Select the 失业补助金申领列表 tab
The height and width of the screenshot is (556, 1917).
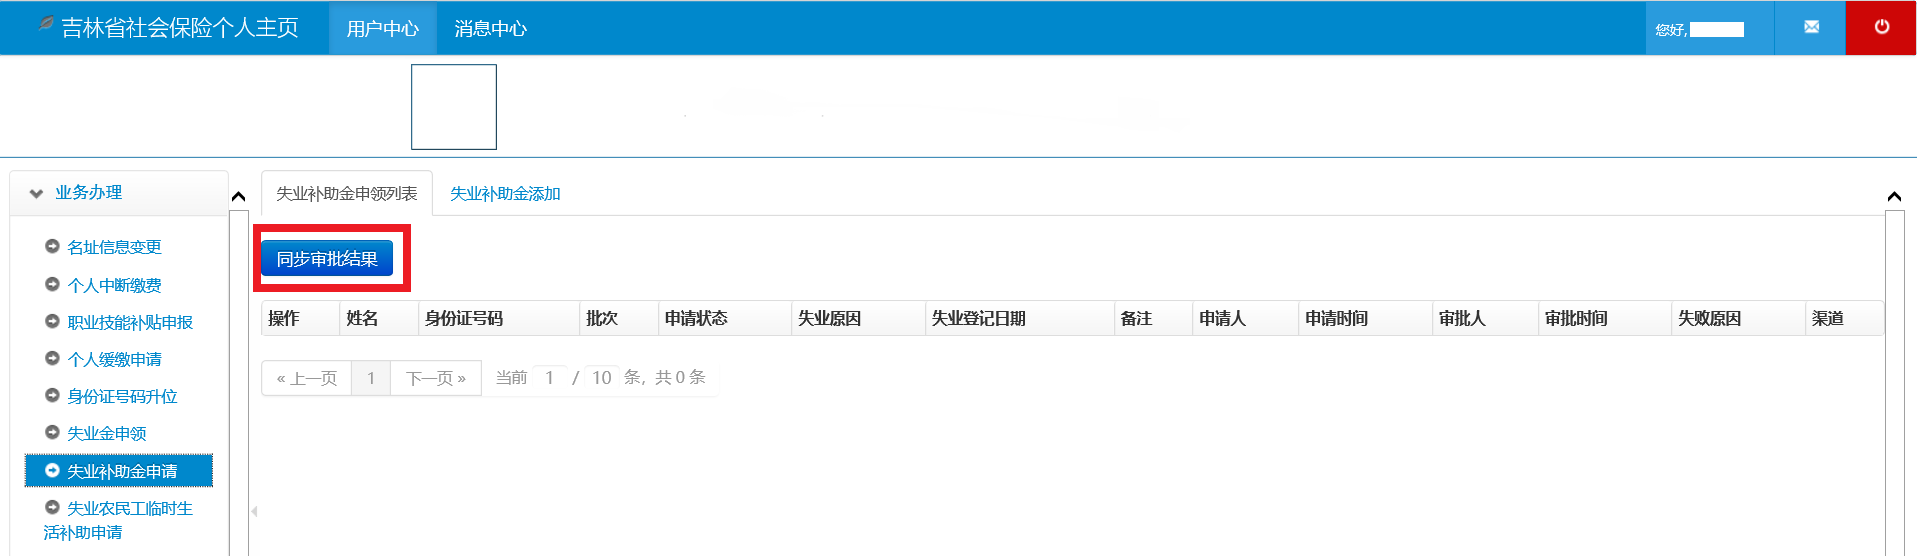point(346,194)
